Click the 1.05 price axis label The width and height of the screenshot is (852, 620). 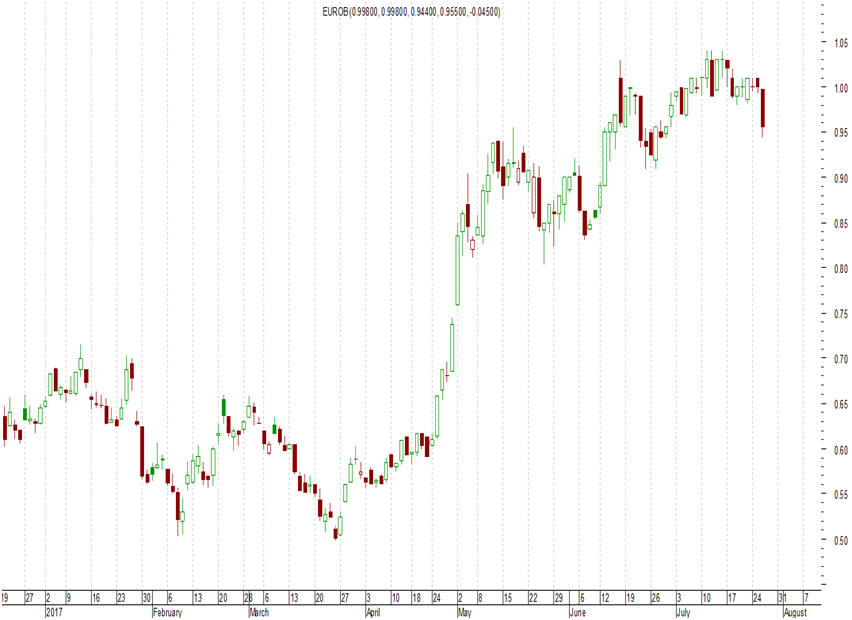(841, 43)
